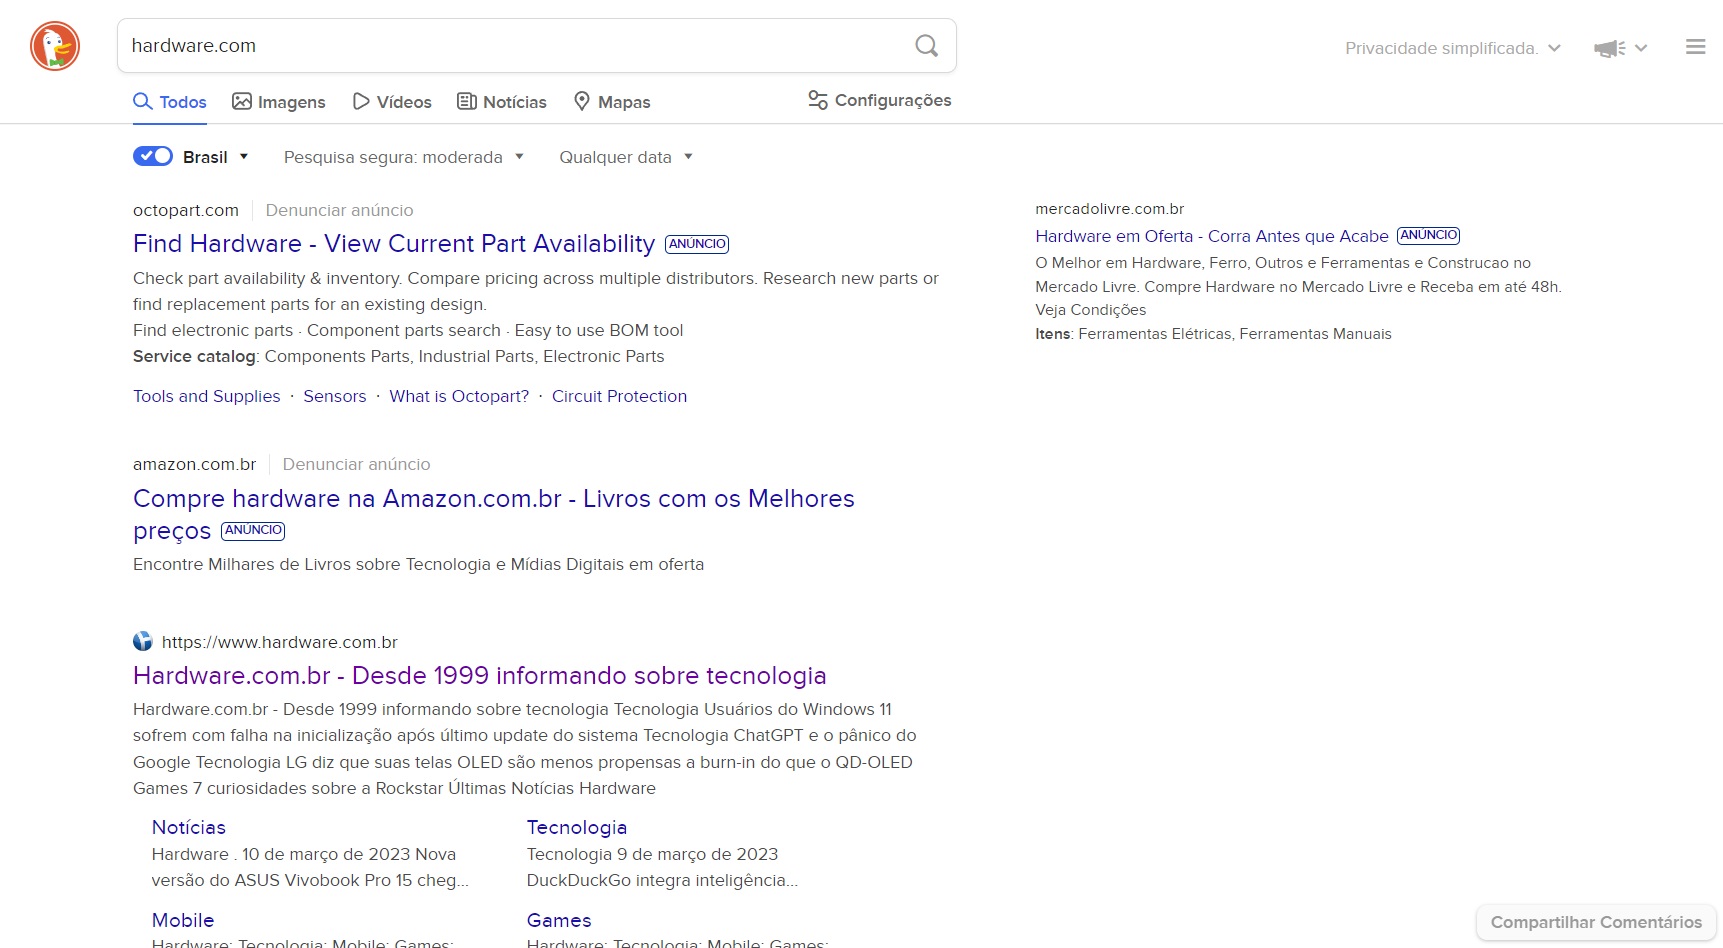Click Denunciar anúncio beside amazon.com.br
Screen dimensions: 1723x948
(x=356, y=464)
